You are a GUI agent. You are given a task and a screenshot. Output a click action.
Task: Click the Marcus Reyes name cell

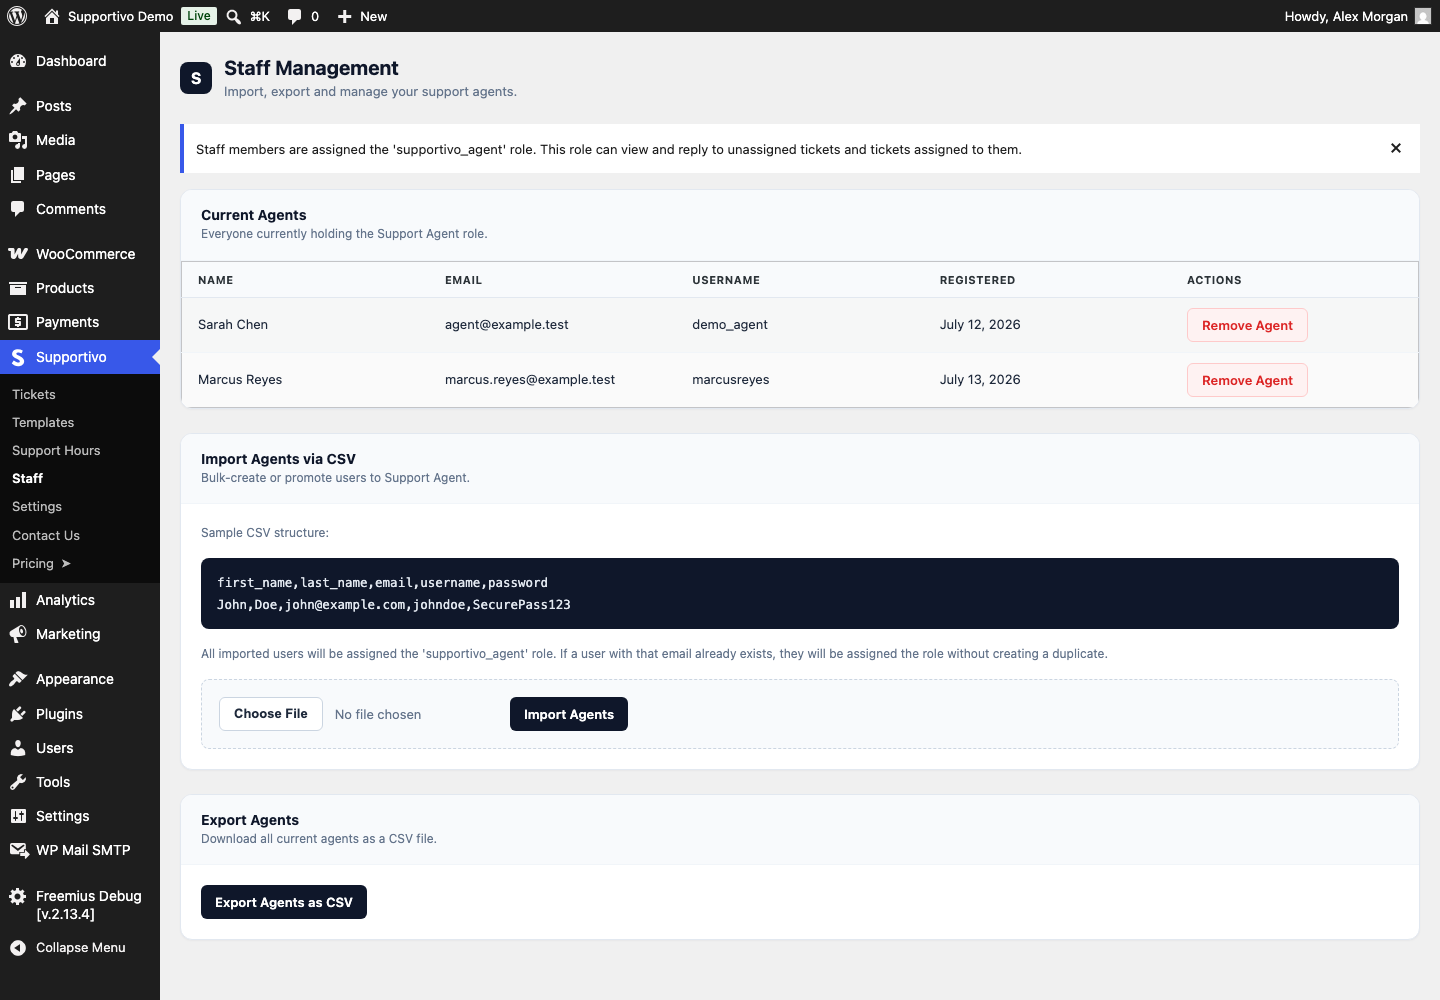pyautogui.click(x=240, y=380)
